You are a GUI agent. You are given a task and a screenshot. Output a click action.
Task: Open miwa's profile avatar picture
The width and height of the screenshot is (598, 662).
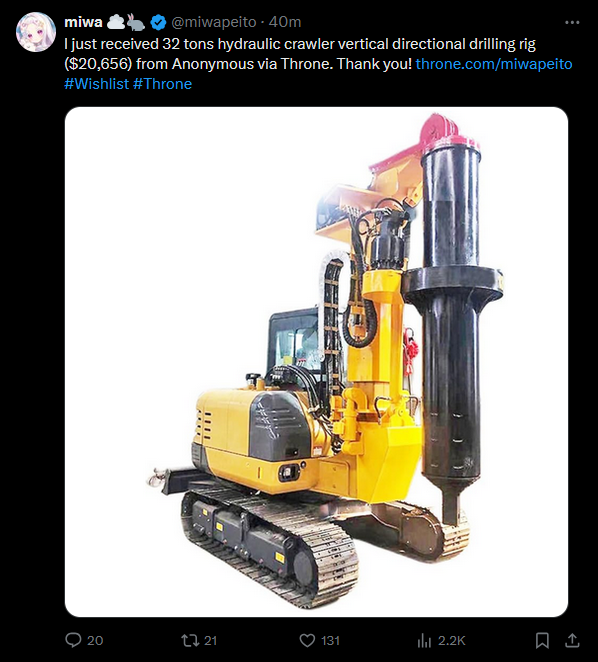36,32
